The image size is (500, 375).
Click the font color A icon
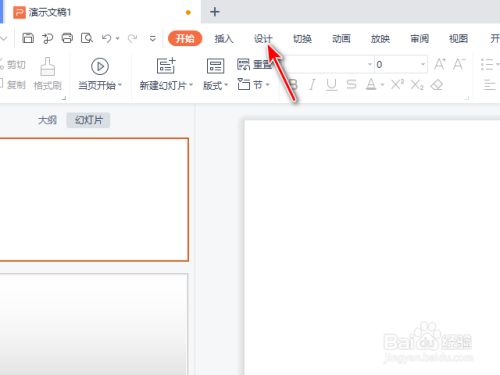(371, 85)
